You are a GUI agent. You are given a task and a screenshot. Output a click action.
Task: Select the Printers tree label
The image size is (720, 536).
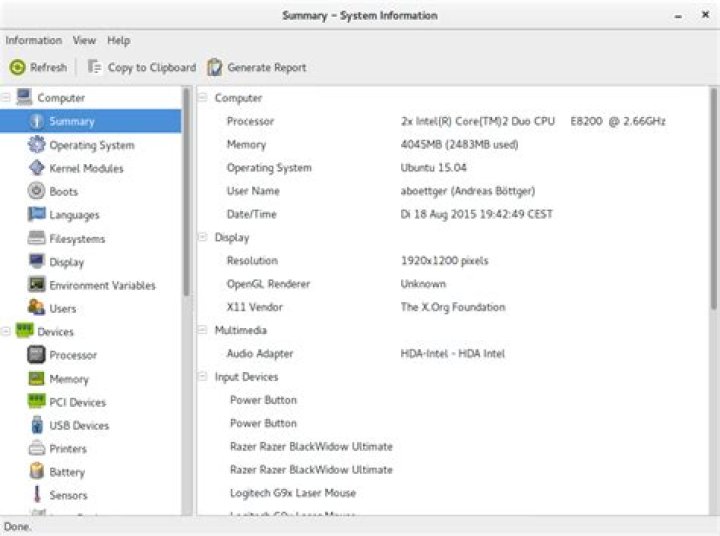68,449
